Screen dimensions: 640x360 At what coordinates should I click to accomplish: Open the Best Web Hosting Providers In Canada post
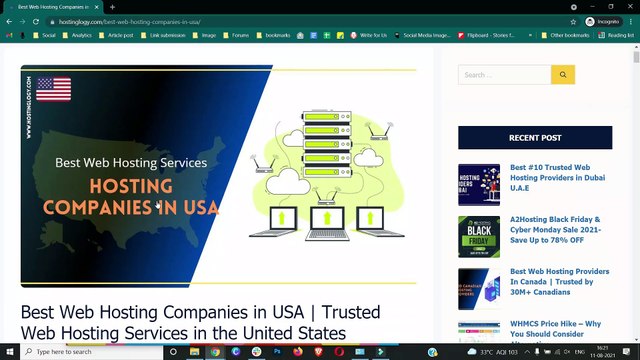(560, 282)
